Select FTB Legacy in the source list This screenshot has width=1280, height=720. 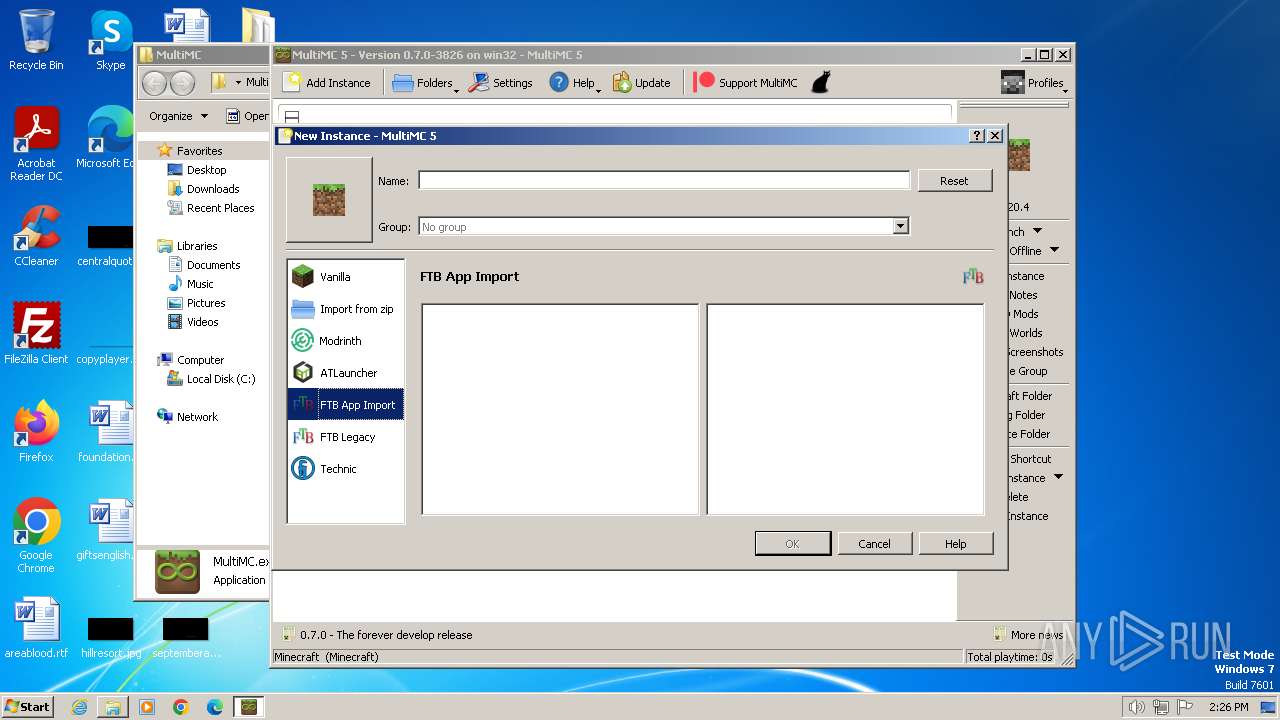345,437
